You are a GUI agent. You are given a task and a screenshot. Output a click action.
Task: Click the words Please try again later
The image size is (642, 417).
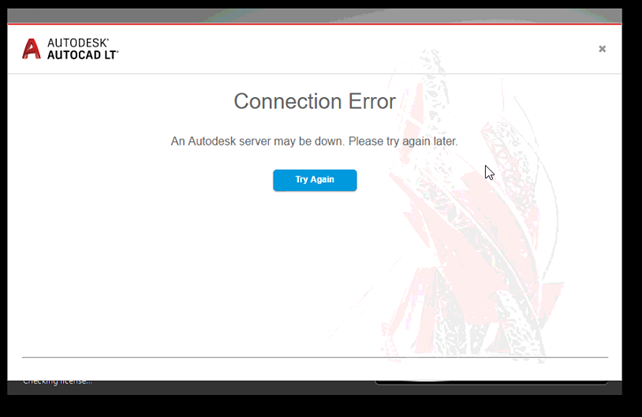pyautogui.click(x=403, y=141)
